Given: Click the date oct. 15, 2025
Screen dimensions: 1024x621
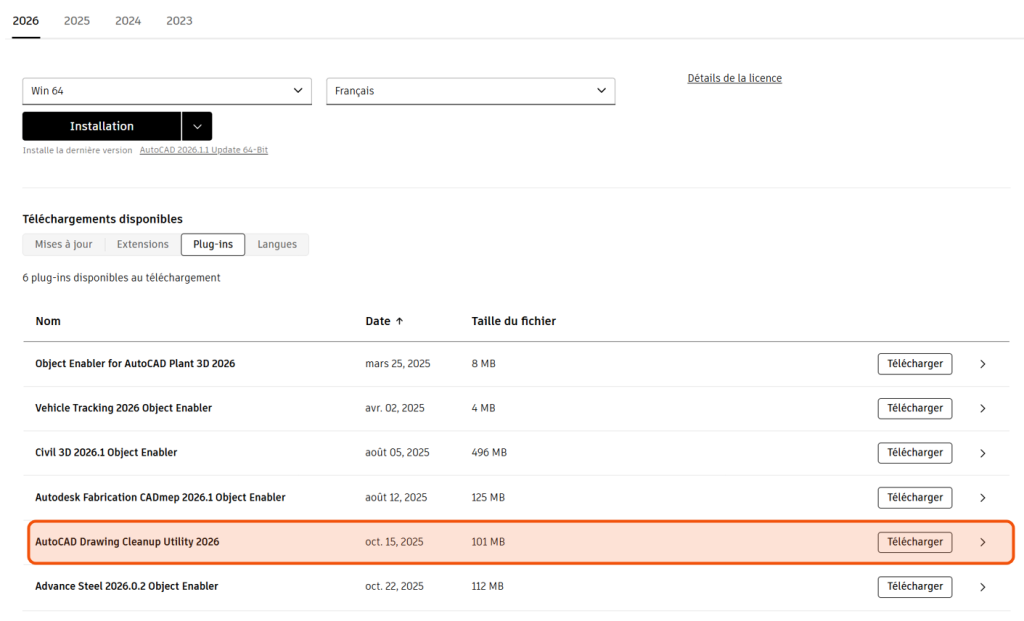Looking at the screenshot, I should tap(394, 542).
